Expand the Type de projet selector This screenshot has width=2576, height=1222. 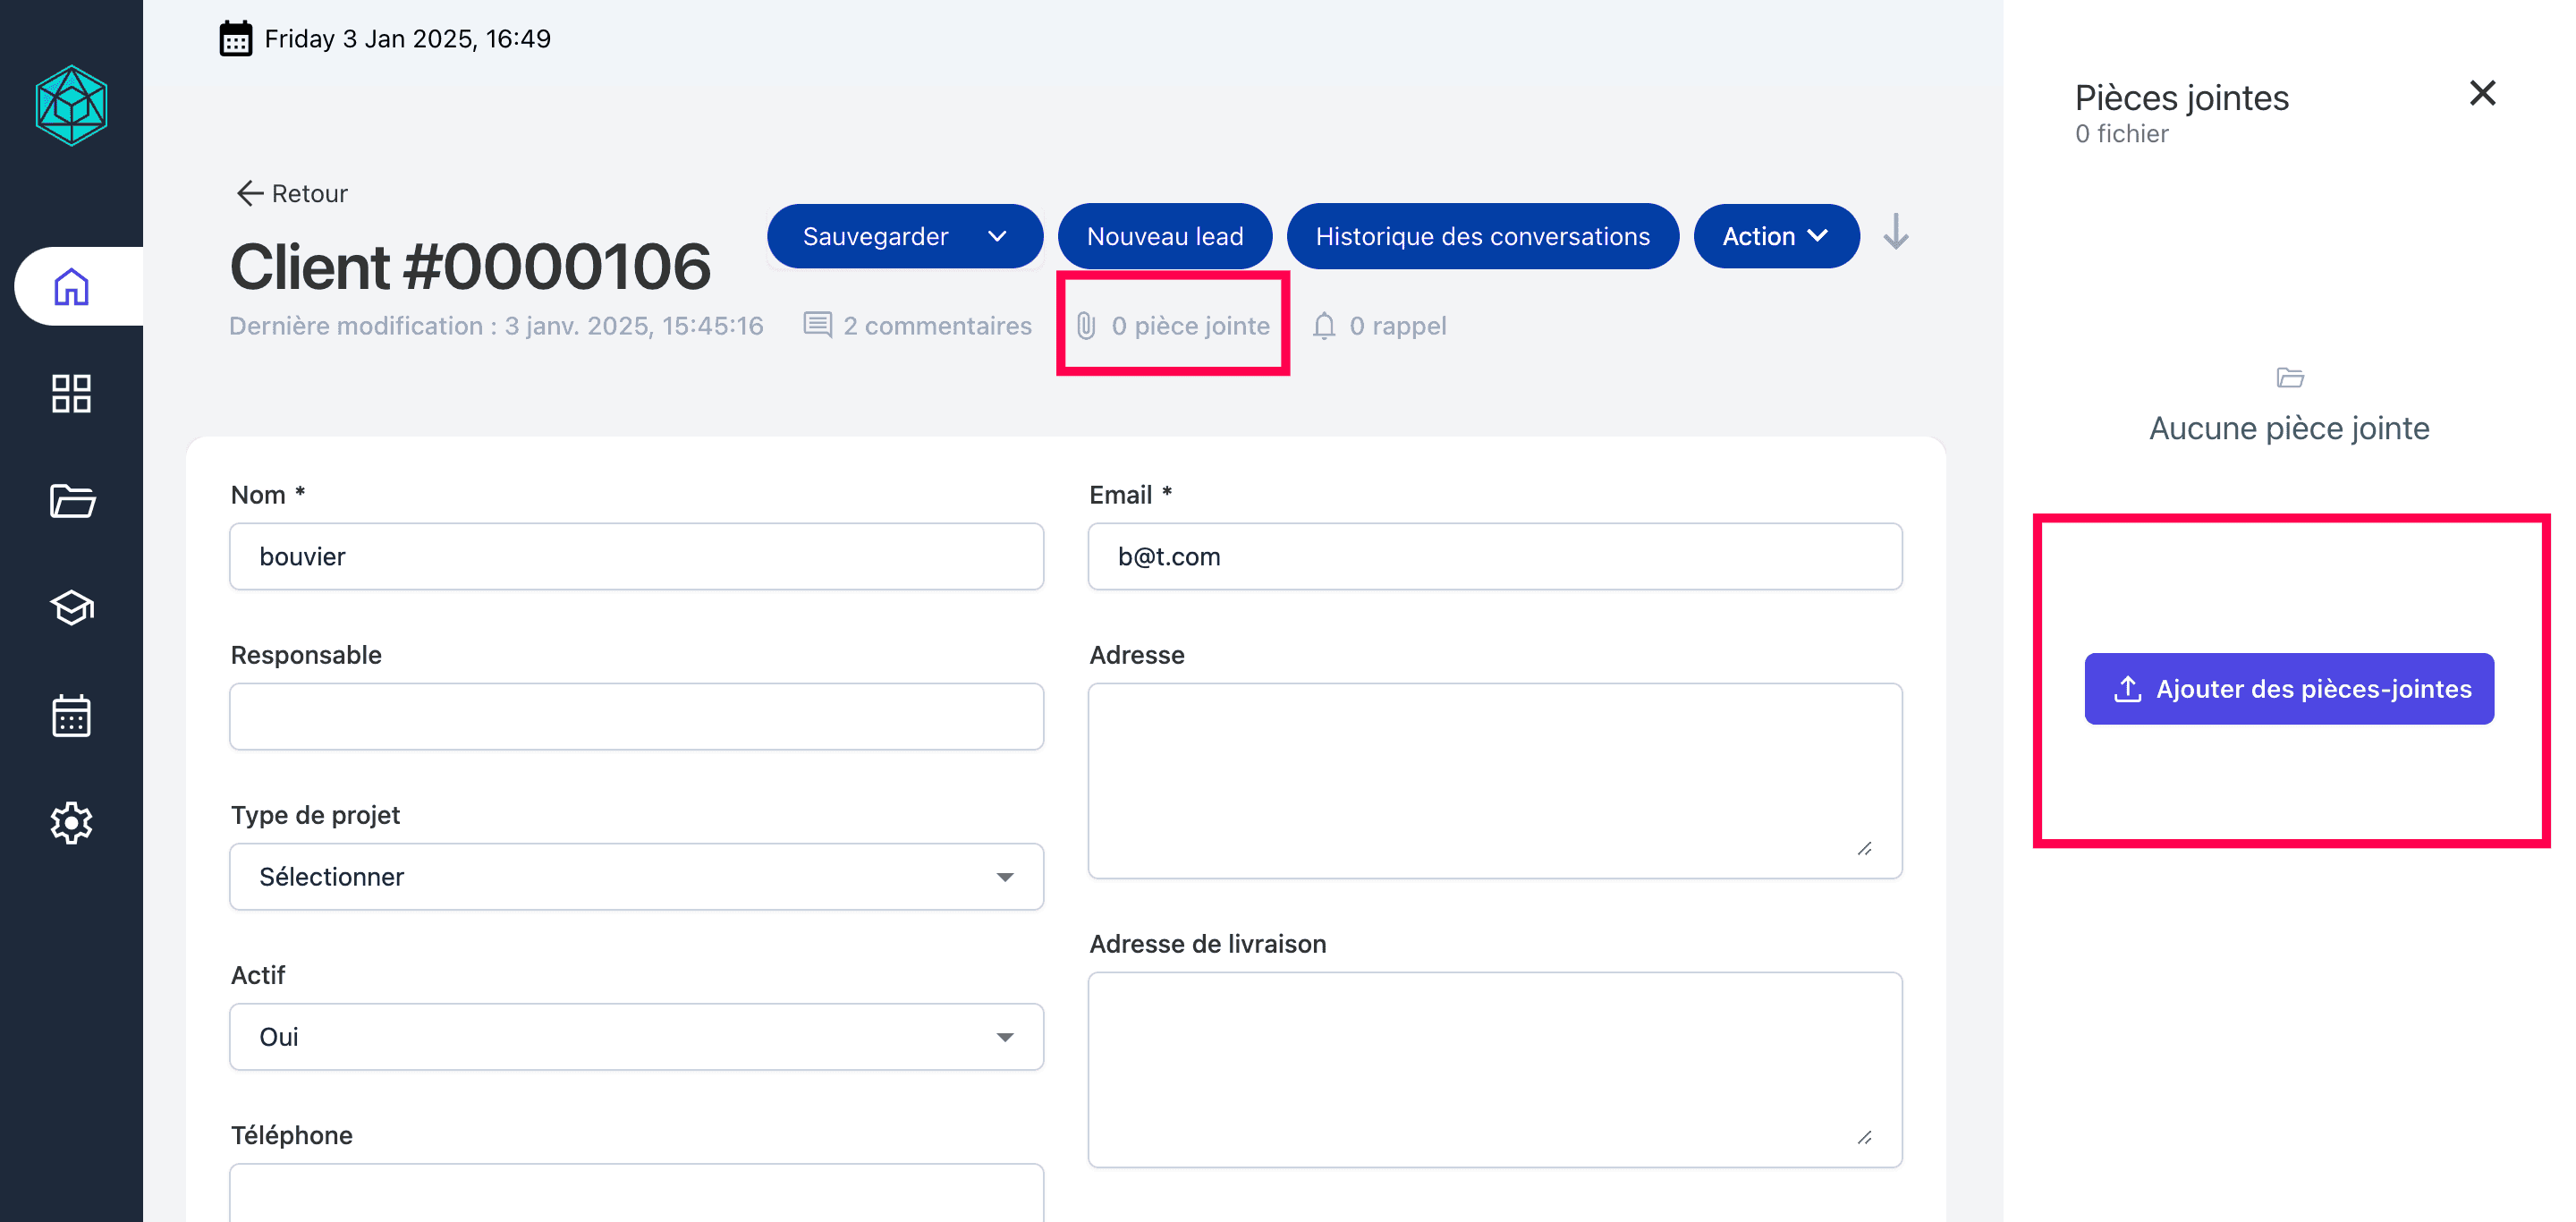pyautogui.click(x=636, y=877)
